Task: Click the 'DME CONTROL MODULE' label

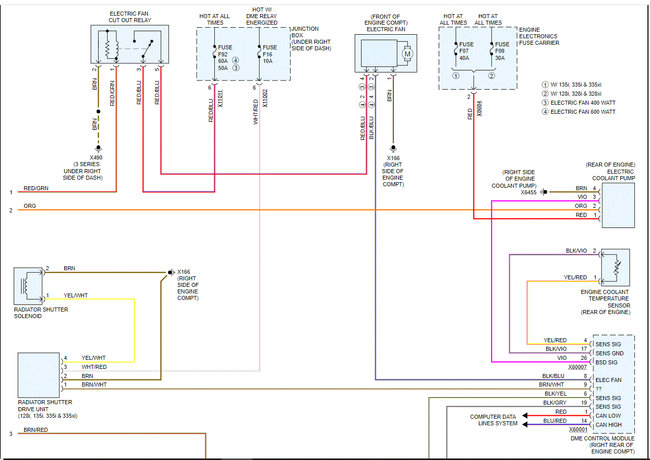Action: (x=602, y=438)
